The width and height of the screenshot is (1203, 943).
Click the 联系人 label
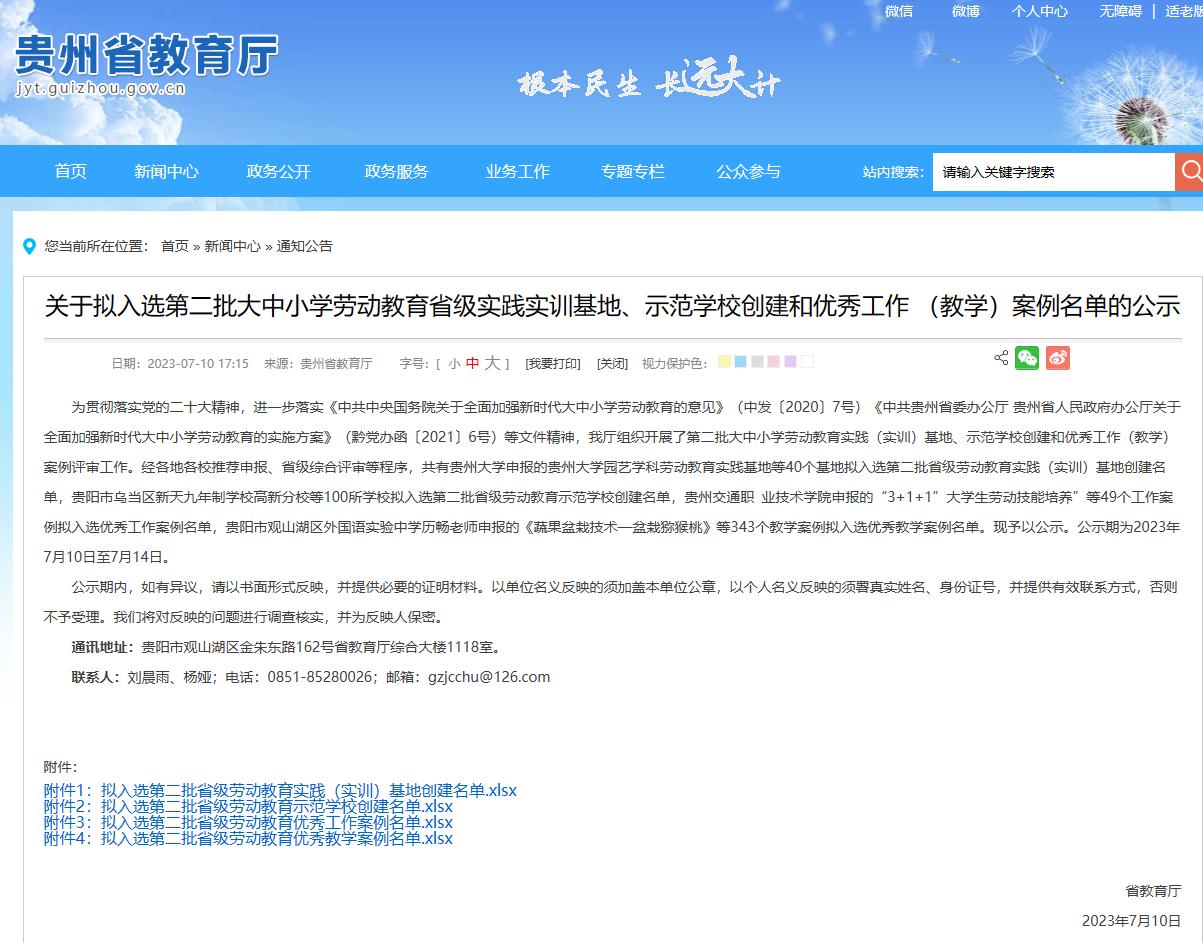click(95, 677)
